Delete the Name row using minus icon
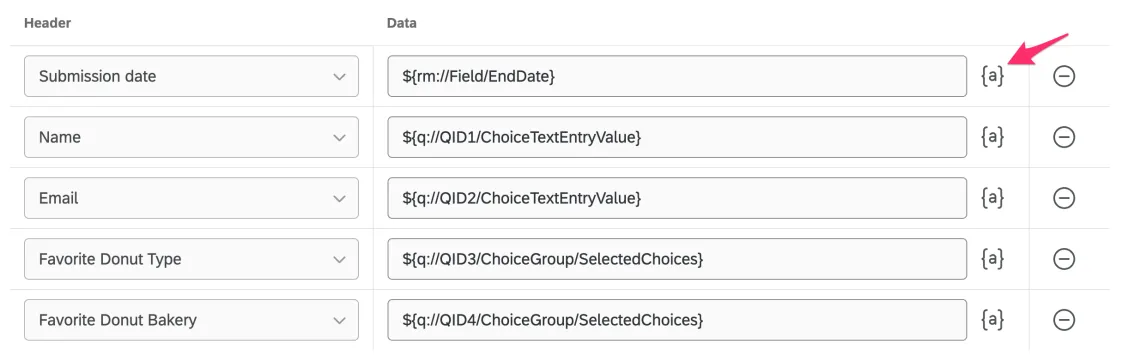This screenshot has width=1140, height=361. tap(1064, 137)
